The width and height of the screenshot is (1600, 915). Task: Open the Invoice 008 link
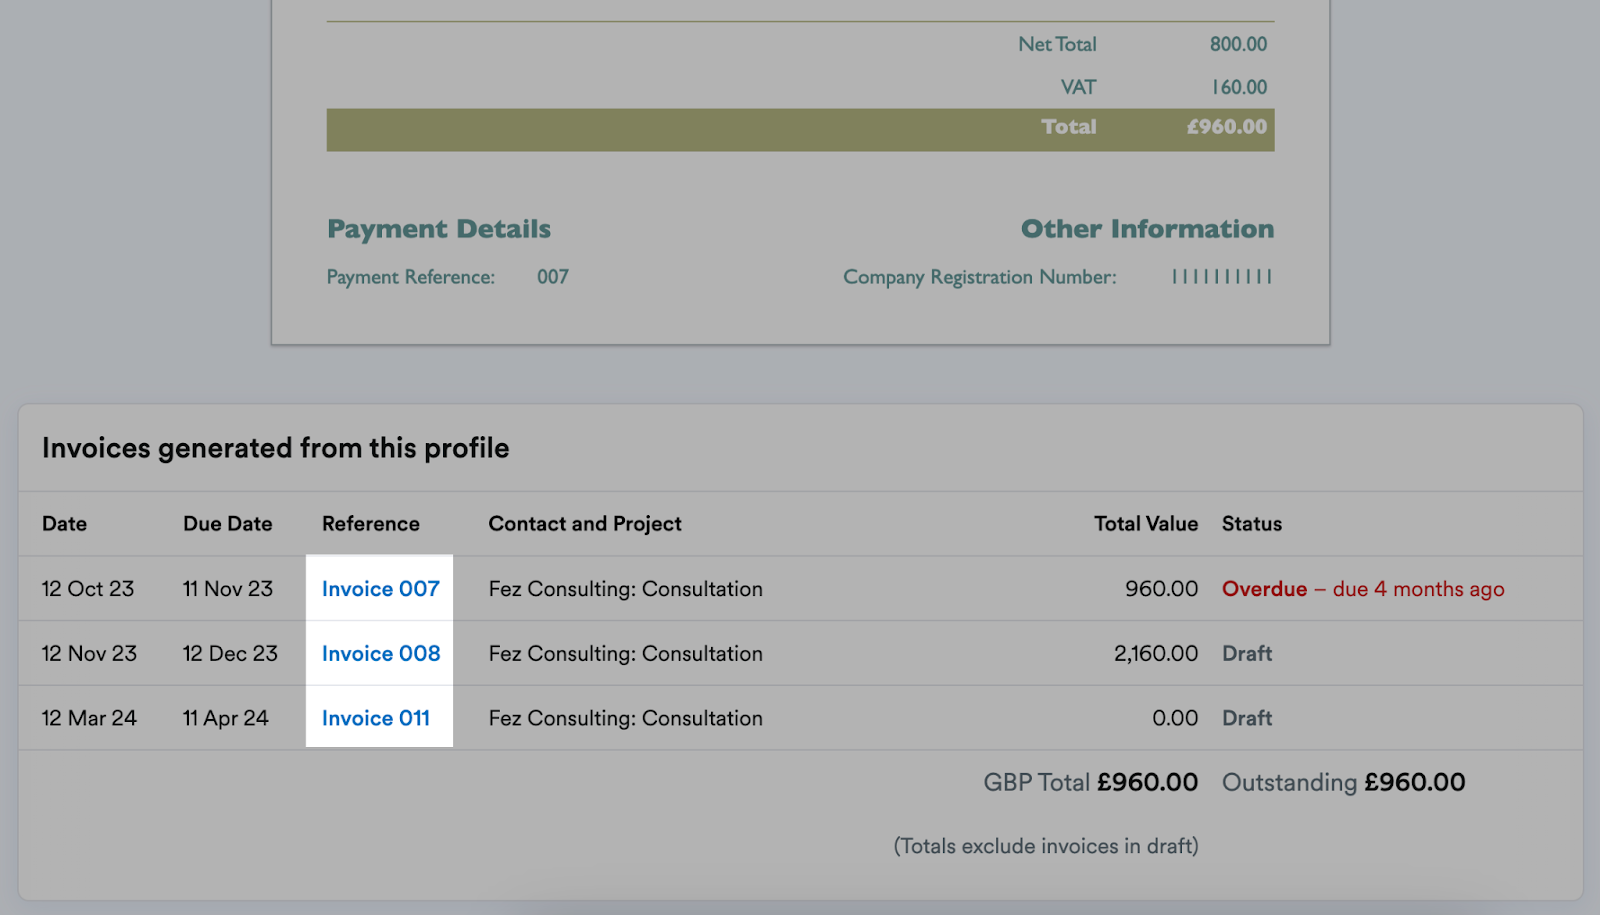coord(380,653)
